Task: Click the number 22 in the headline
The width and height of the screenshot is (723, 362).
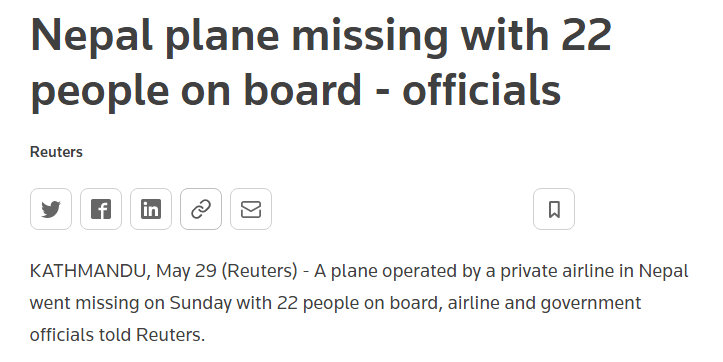Action: coord(586,36)
